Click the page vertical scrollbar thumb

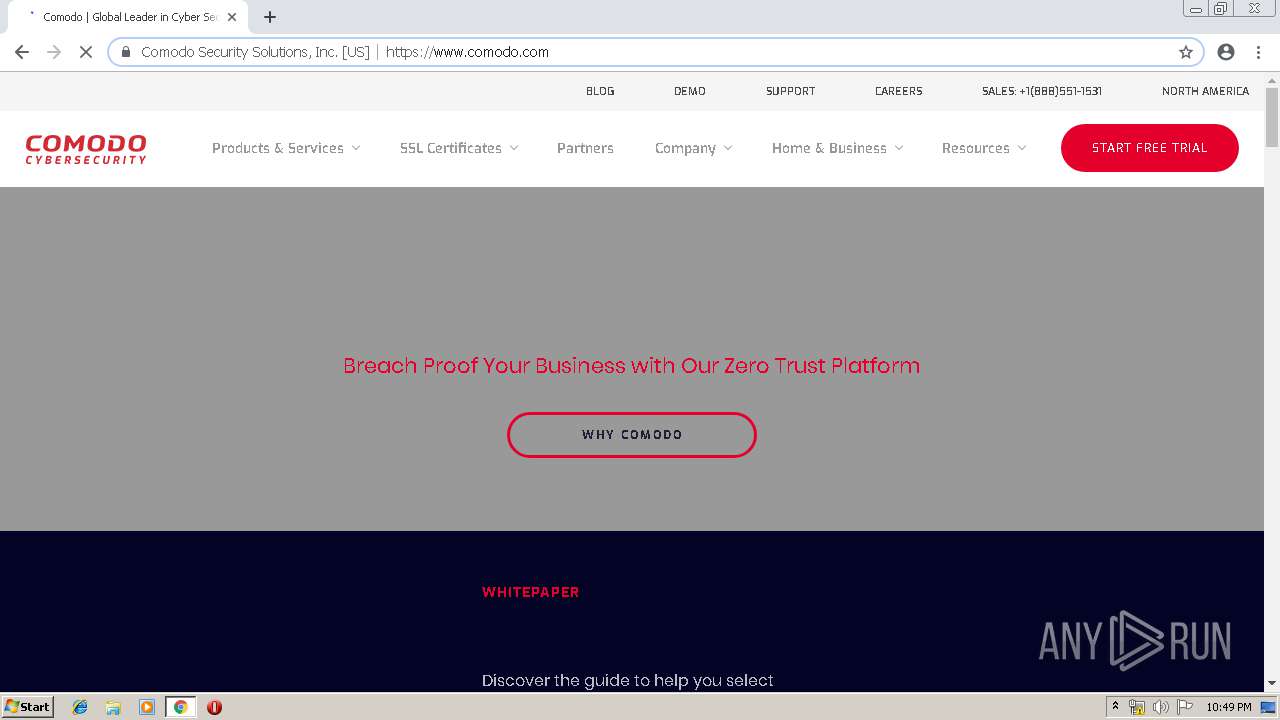1272,118
